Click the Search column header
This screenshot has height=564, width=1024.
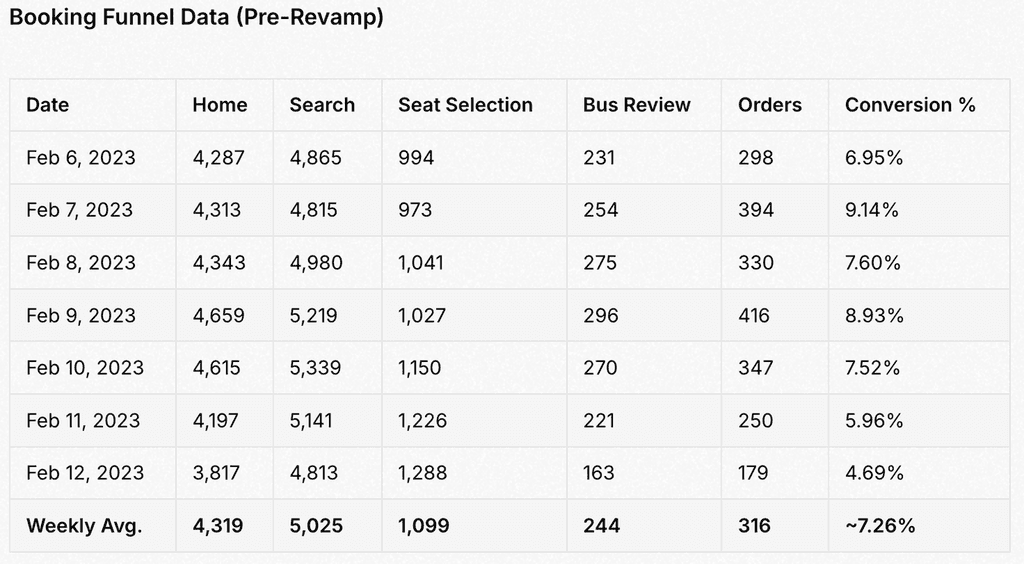tap(323, 105)
